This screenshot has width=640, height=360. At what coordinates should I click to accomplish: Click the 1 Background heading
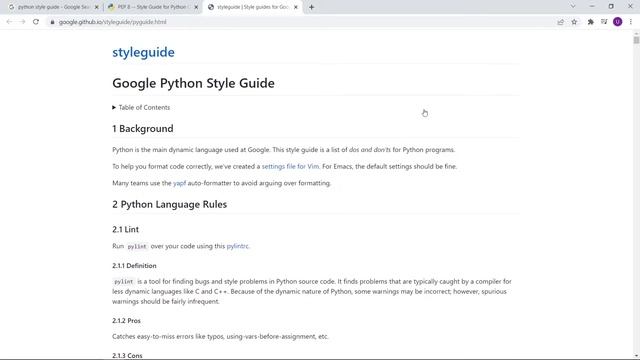point(143,129)
